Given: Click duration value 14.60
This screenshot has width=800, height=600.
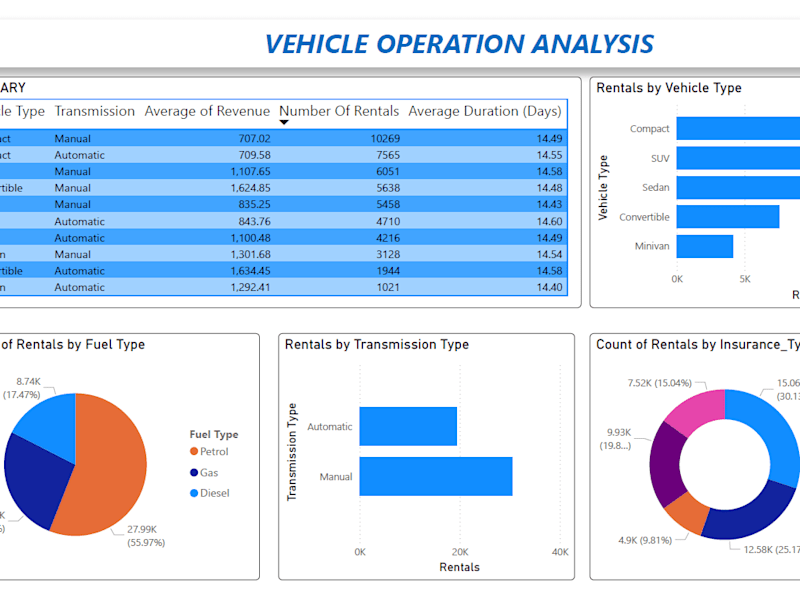Looking at the screenshot, I should point(549,221).
